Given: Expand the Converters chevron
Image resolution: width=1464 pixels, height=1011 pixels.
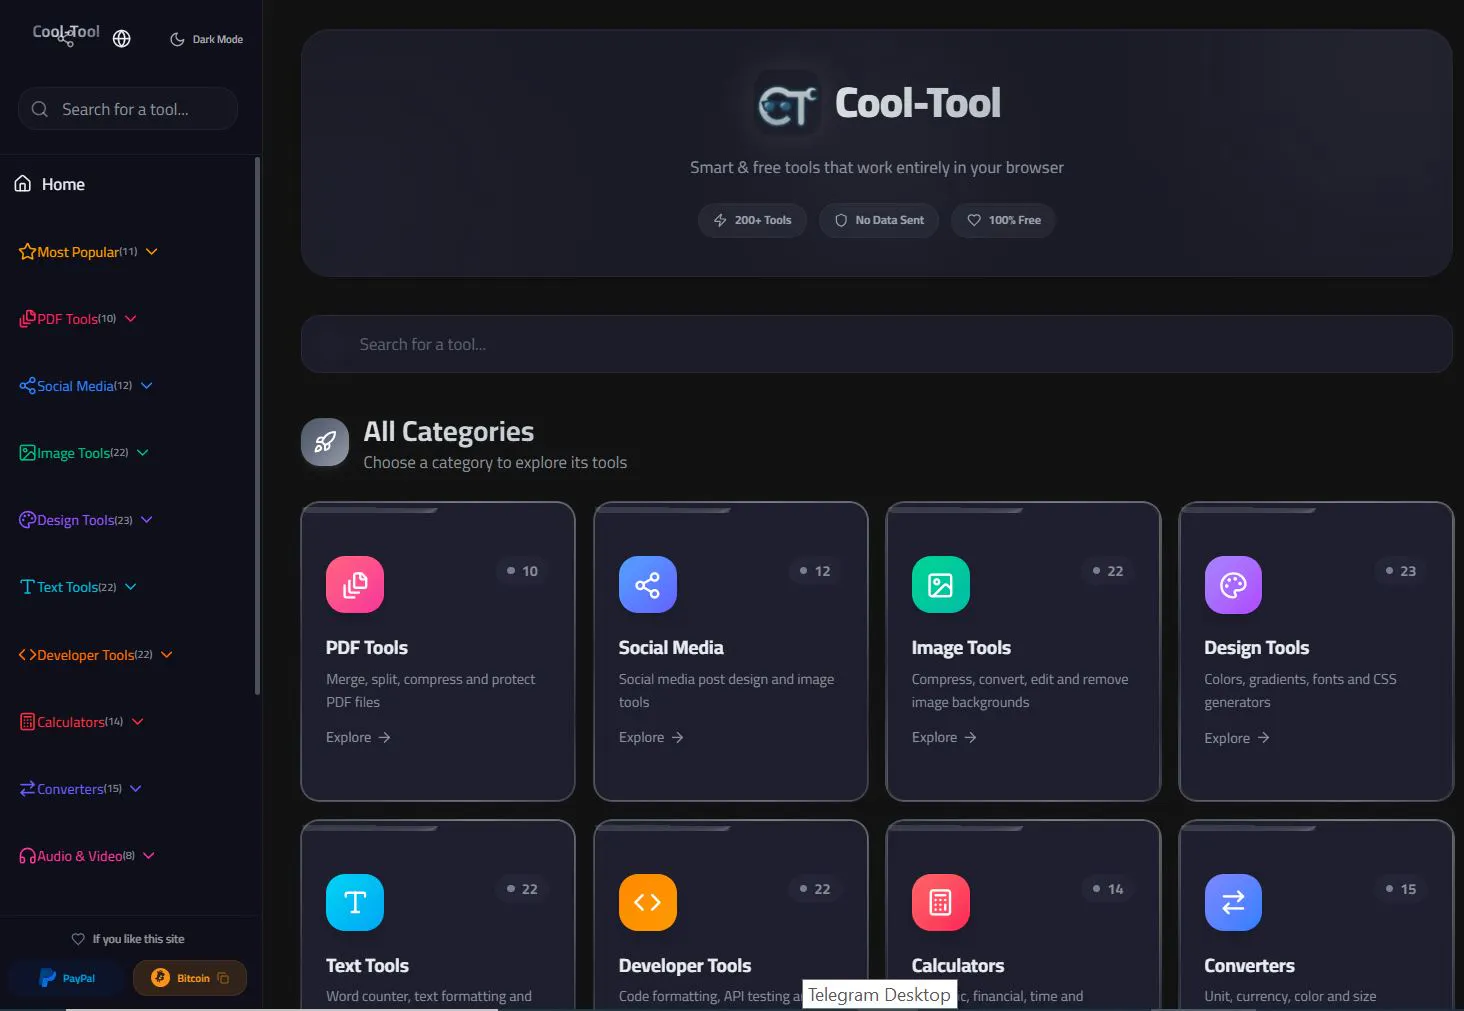Looking at the screenshot, I should click(x=136, y=789).
